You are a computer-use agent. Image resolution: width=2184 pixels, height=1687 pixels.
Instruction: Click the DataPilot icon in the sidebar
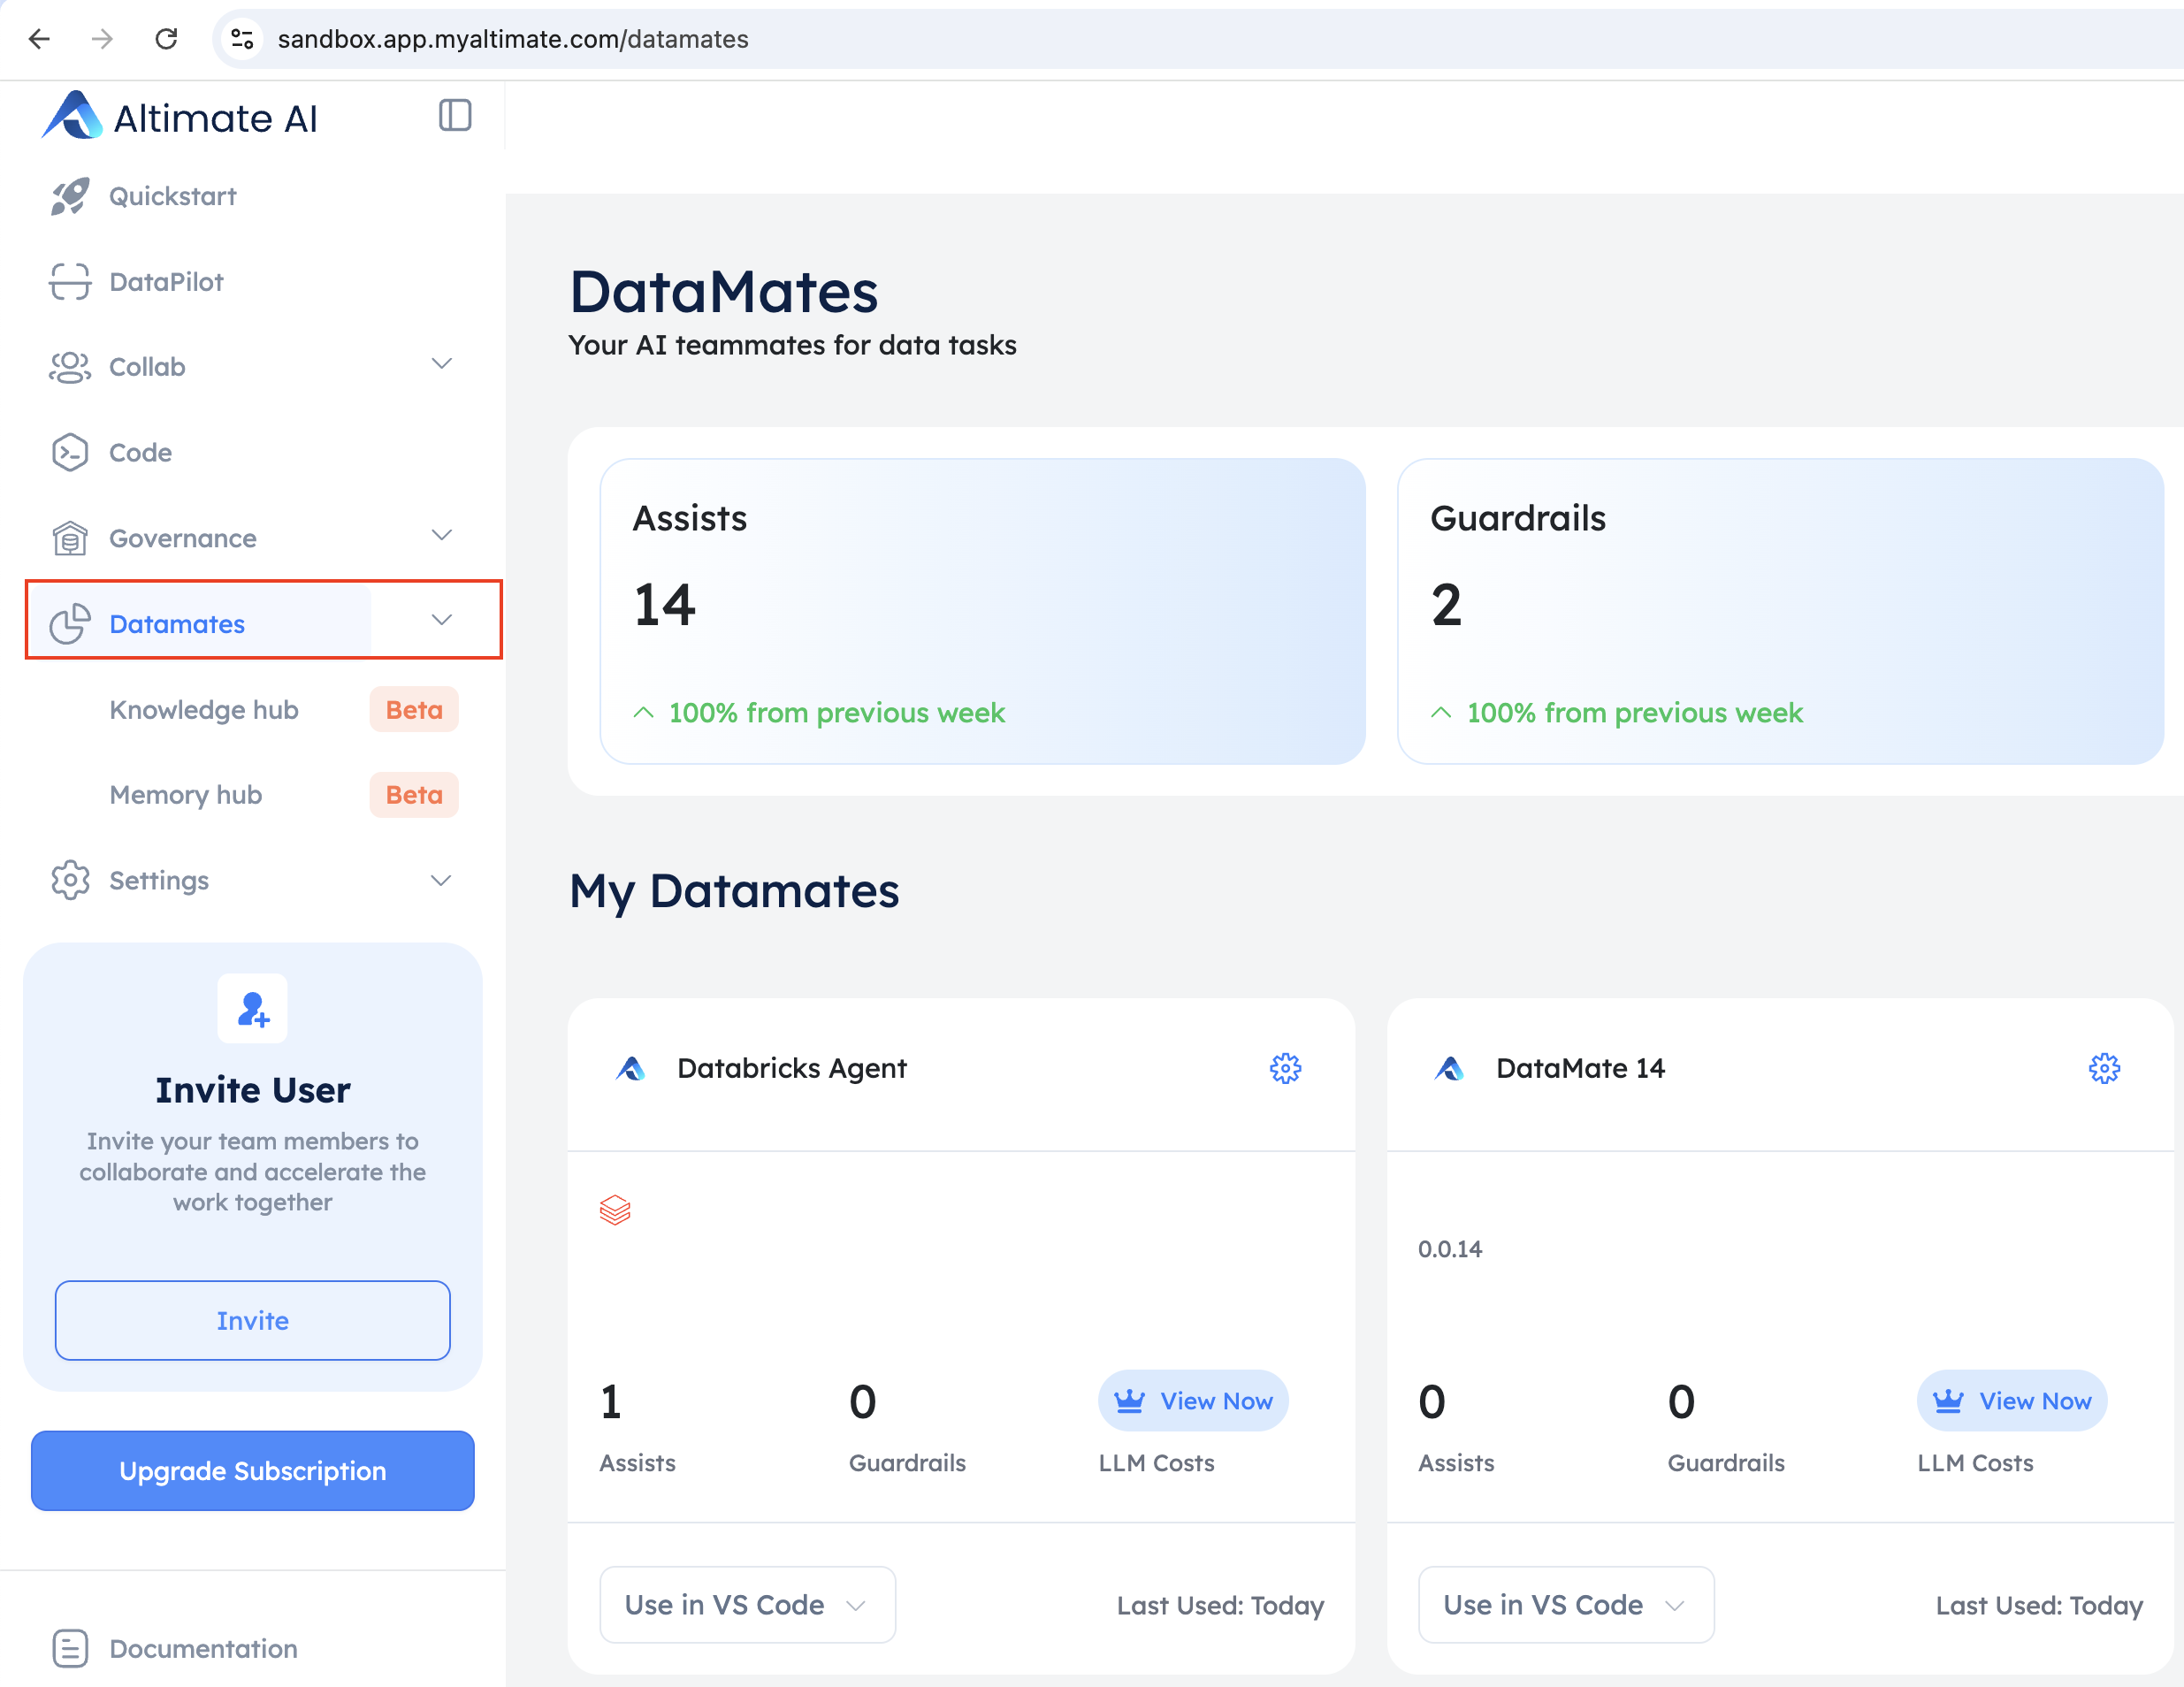[x=70, y=282]
